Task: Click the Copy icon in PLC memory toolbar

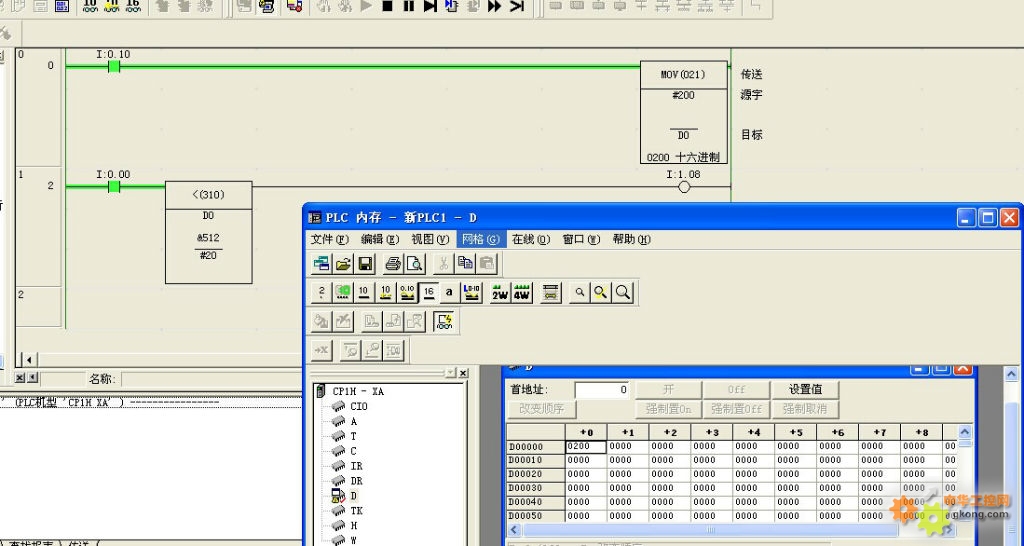Action: point(465,264)
